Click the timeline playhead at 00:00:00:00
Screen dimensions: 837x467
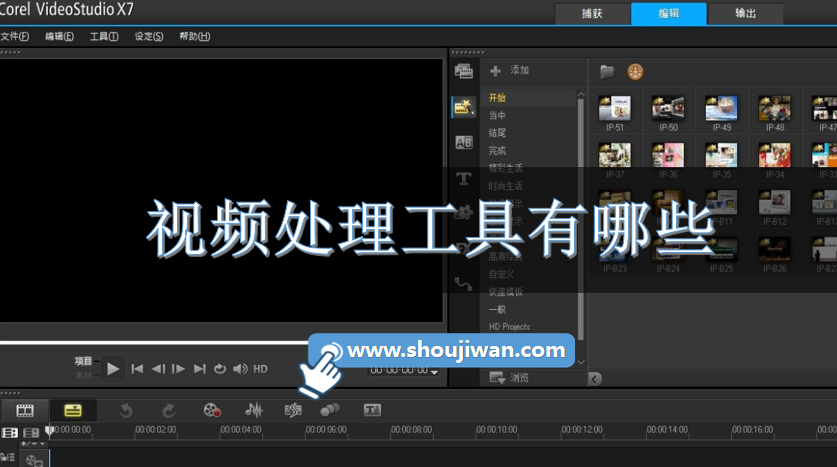click(x=49, y=431)
